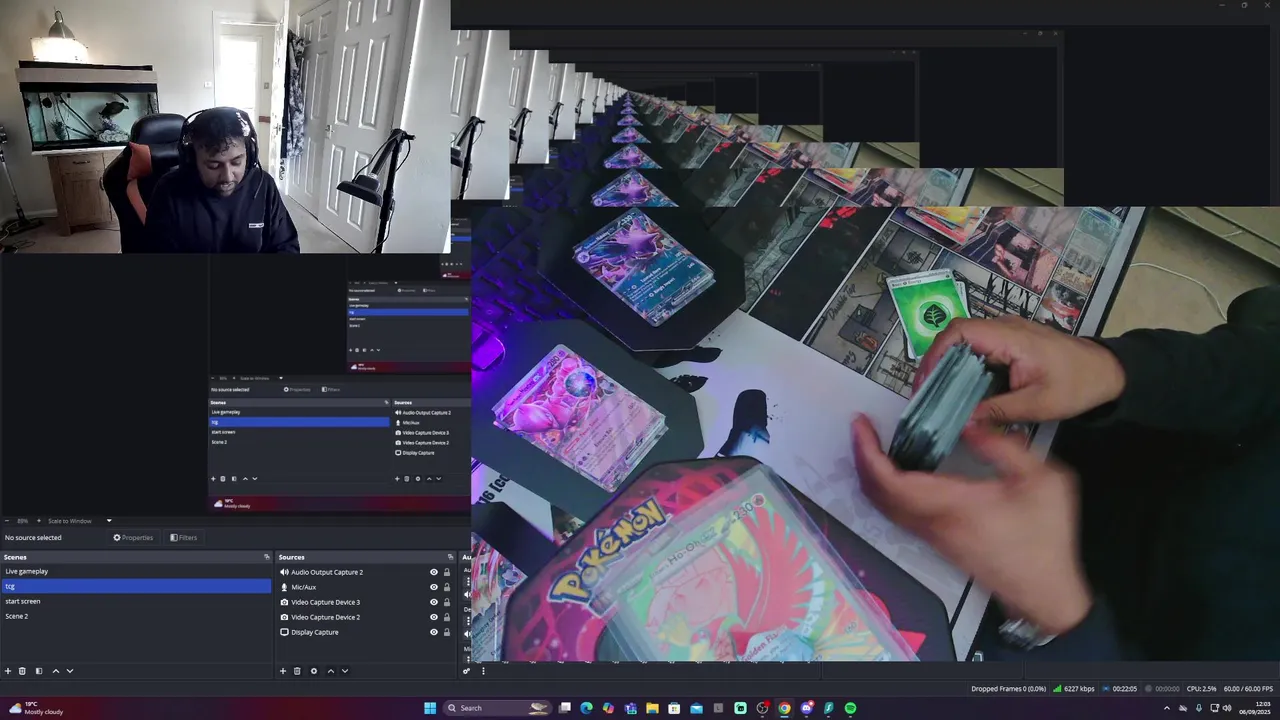1280x720 pixels.
Task: Select the Live gameplay scene
Action: 136,571
